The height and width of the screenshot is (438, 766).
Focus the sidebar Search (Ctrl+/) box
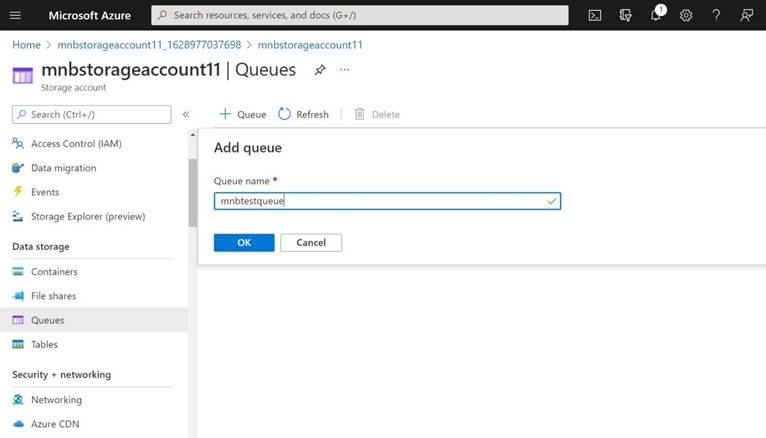coord(92,115)
